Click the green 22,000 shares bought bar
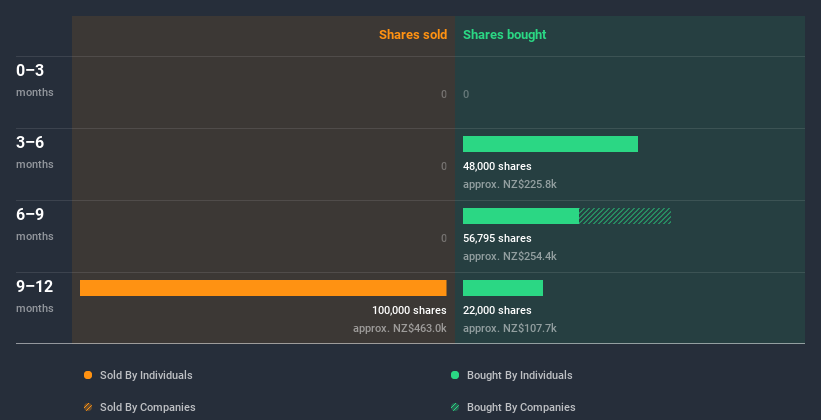Image resolution: width=821 pixels, height=420 pixels. (x=503, y=288)
